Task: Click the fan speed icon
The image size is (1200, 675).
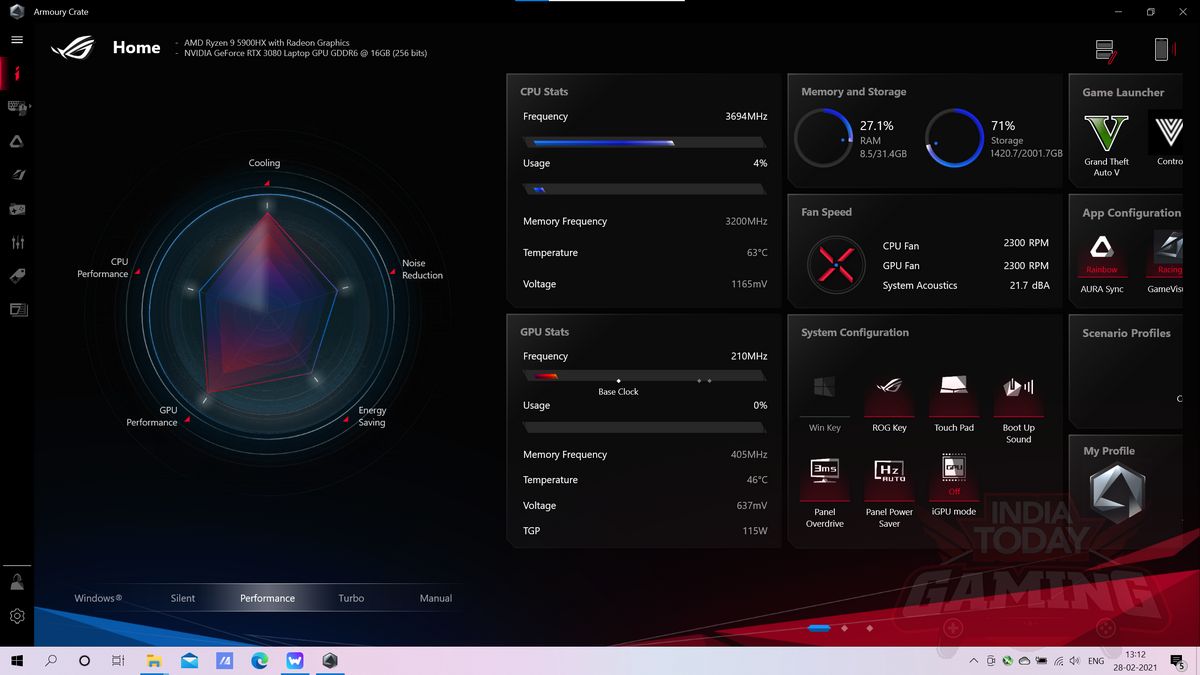Action: [836, 265]
